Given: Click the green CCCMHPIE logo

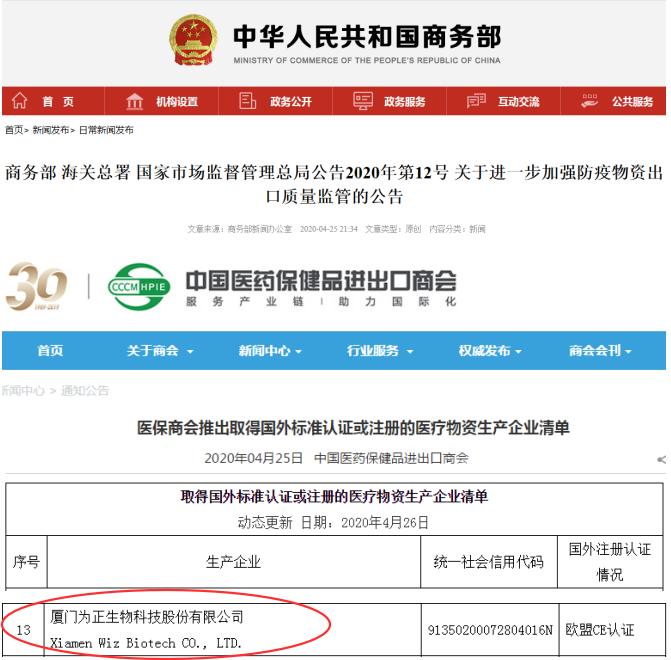Looking at the screenshot, I should pyautogui.click(x=139, y=286).
